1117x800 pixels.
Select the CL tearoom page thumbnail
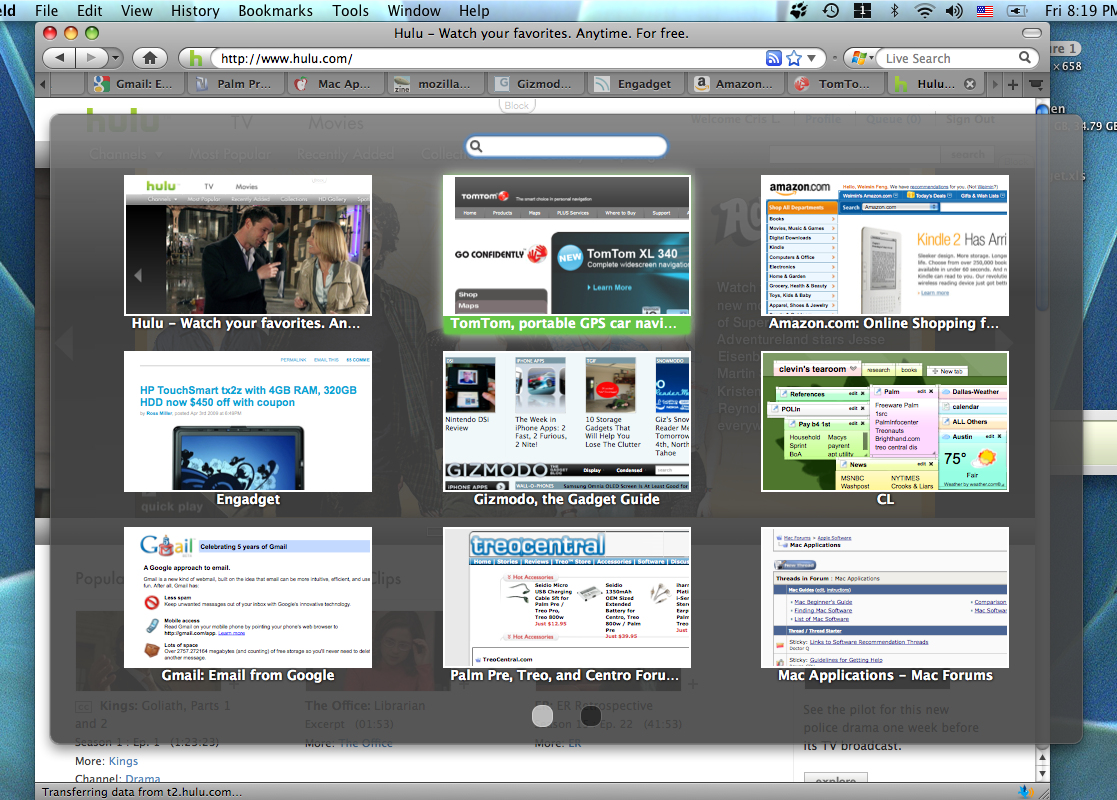point(885,421)
